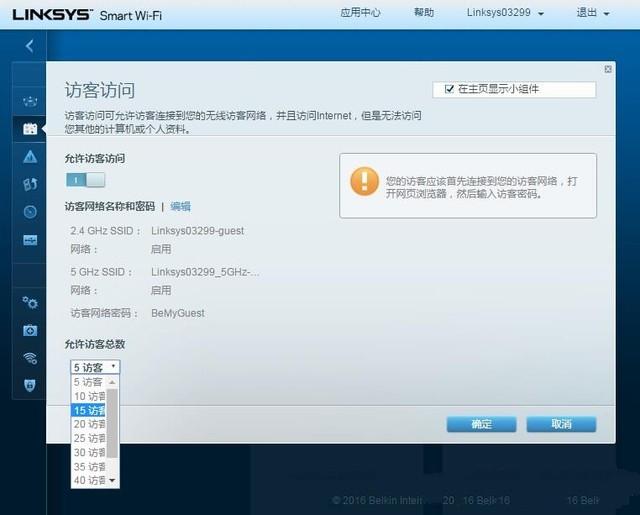The image size is (640, 515).
Task: Click the 编辑 link
Action: pyautogui.click(x=180, y=206)
